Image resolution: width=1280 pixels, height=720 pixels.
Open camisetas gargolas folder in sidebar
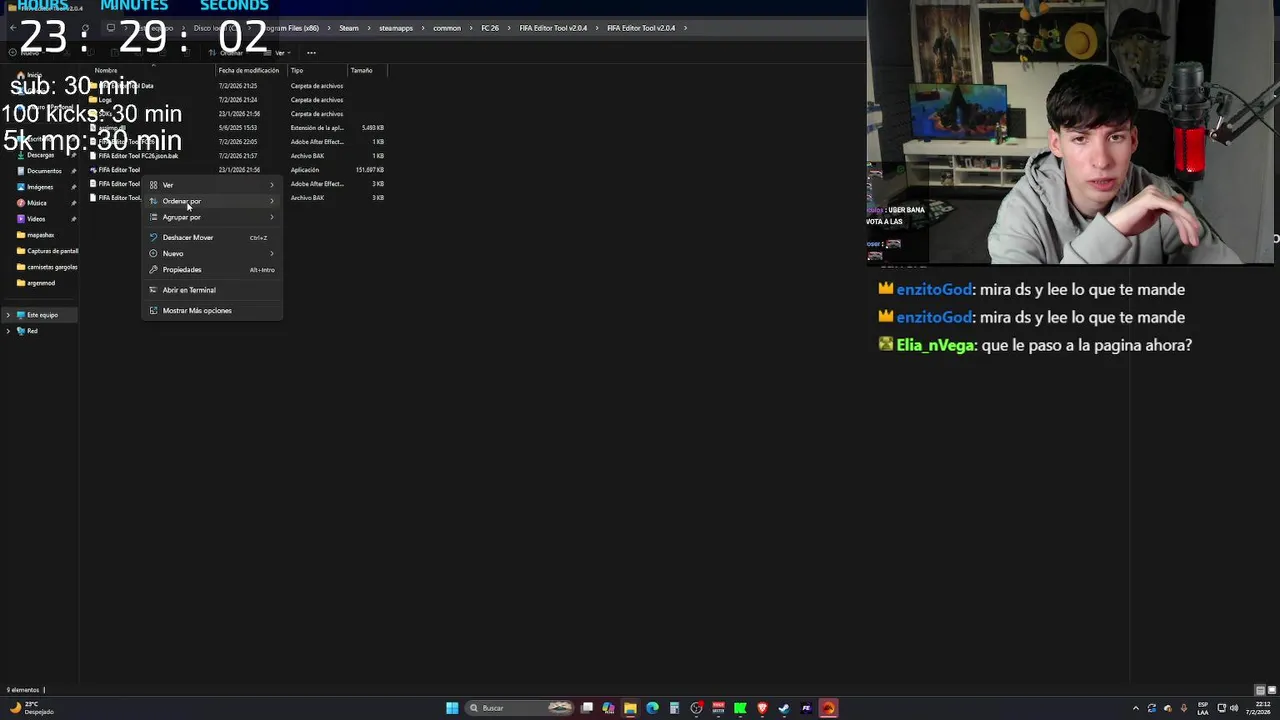coord(48,267)
